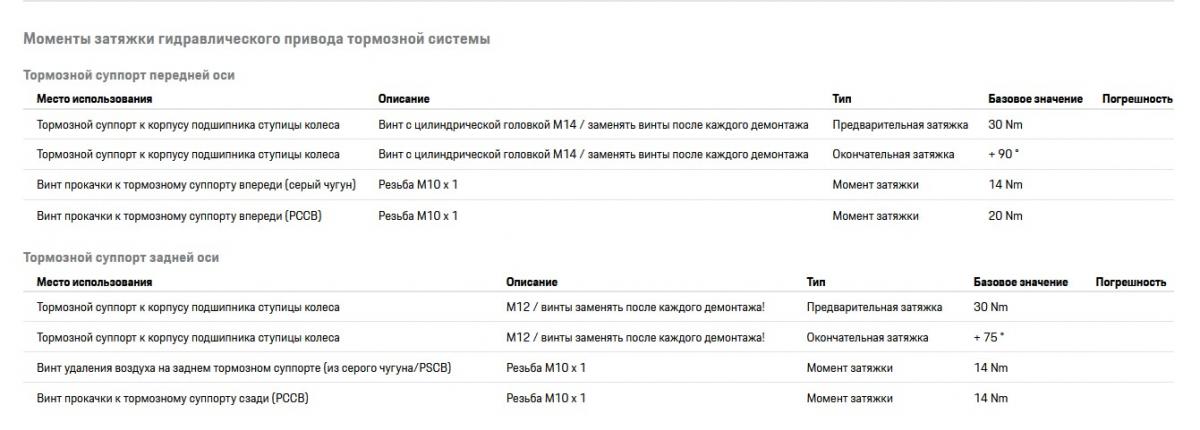Viewport: 1200px width, 430px height.
Task: Select the "+ 90 °" final tightening value
Action: pyautogui.click(x=1003, y=155)
